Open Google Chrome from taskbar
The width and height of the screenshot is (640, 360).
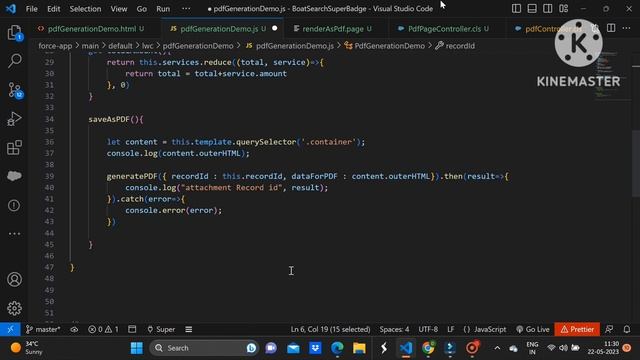pos(428,348)
